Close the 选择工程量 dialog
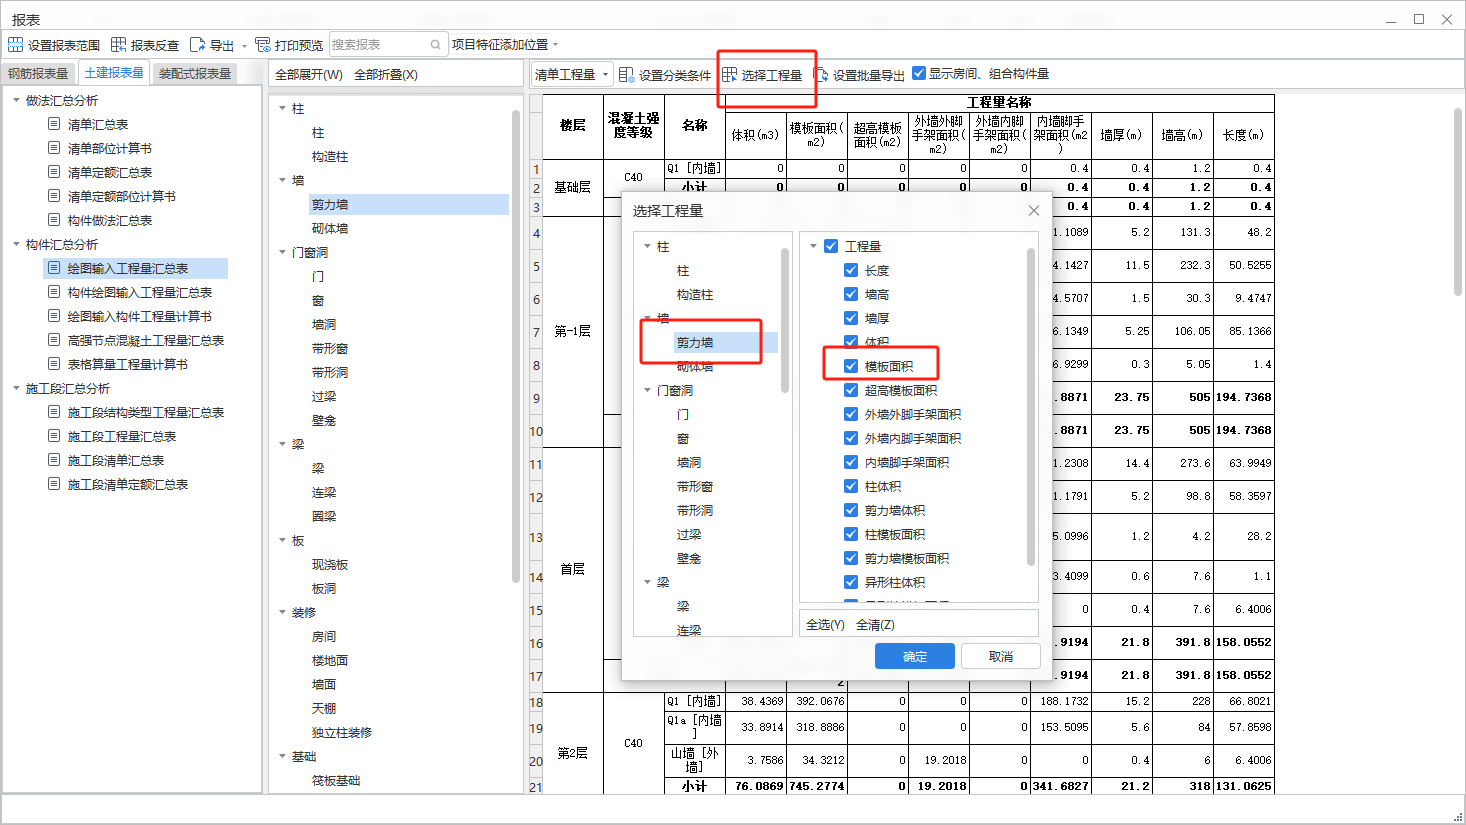1466x825 pixels. pyautogui.click(x=1034, y=211)
